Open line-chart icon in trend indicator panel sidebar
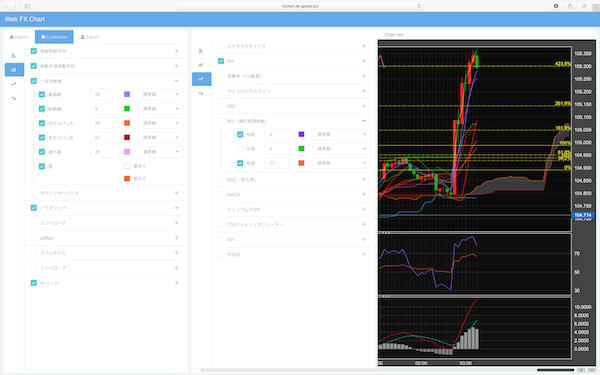 [x=13, y=84]
